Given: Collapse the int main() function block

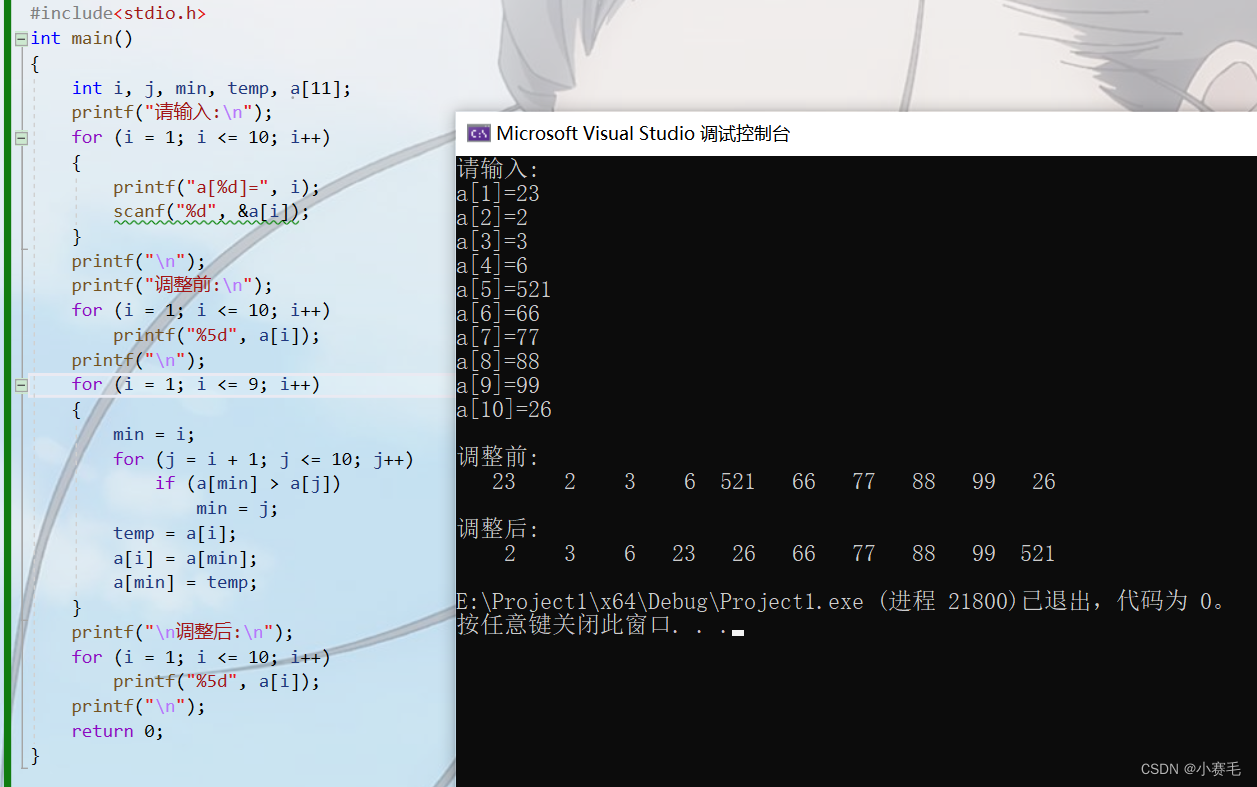Looking at the screenshot, I should coord(21,39).
